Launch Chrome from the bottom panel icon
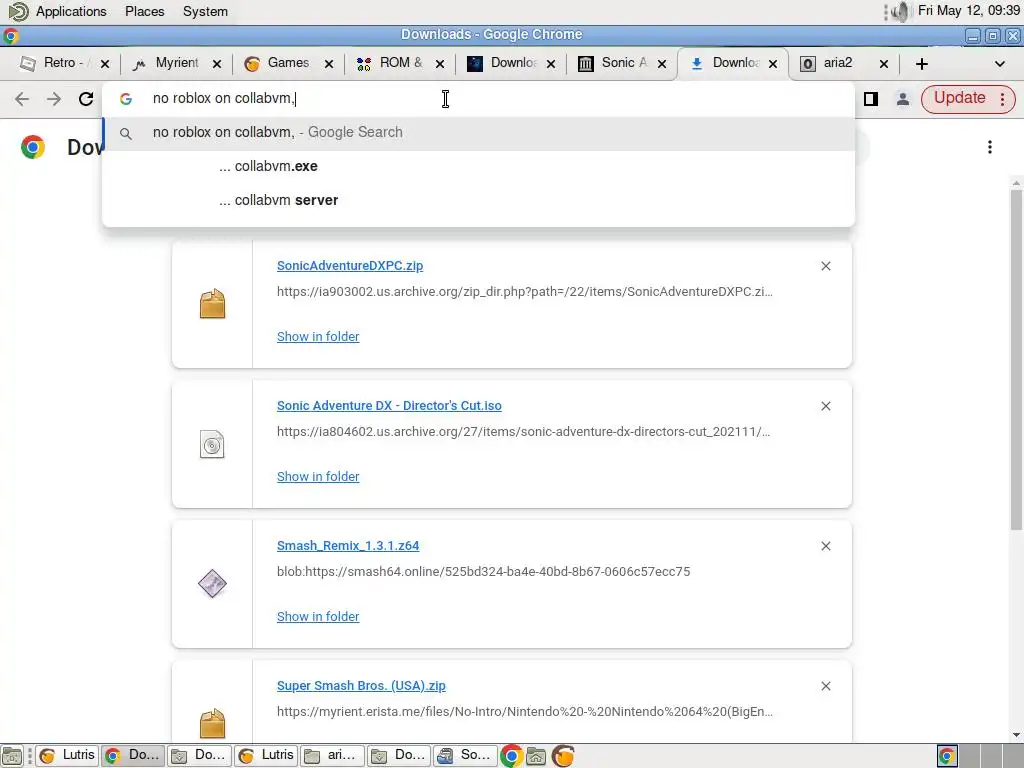 (511, 756)
